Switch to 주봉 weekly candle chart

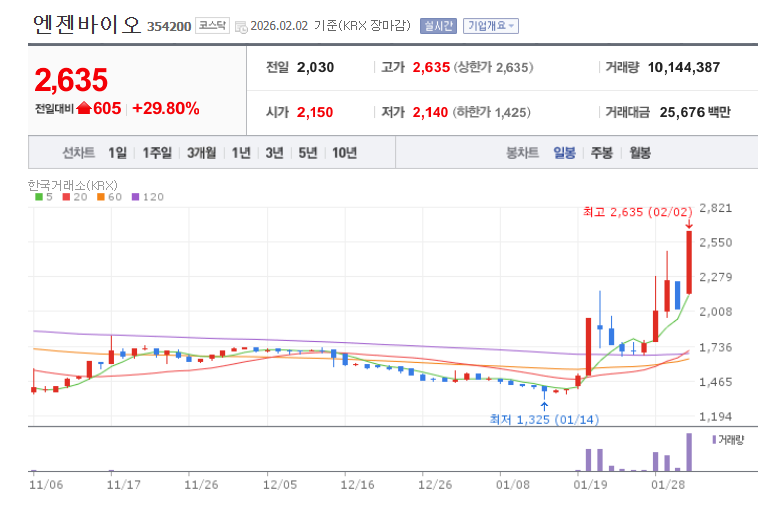click(601, 153)
